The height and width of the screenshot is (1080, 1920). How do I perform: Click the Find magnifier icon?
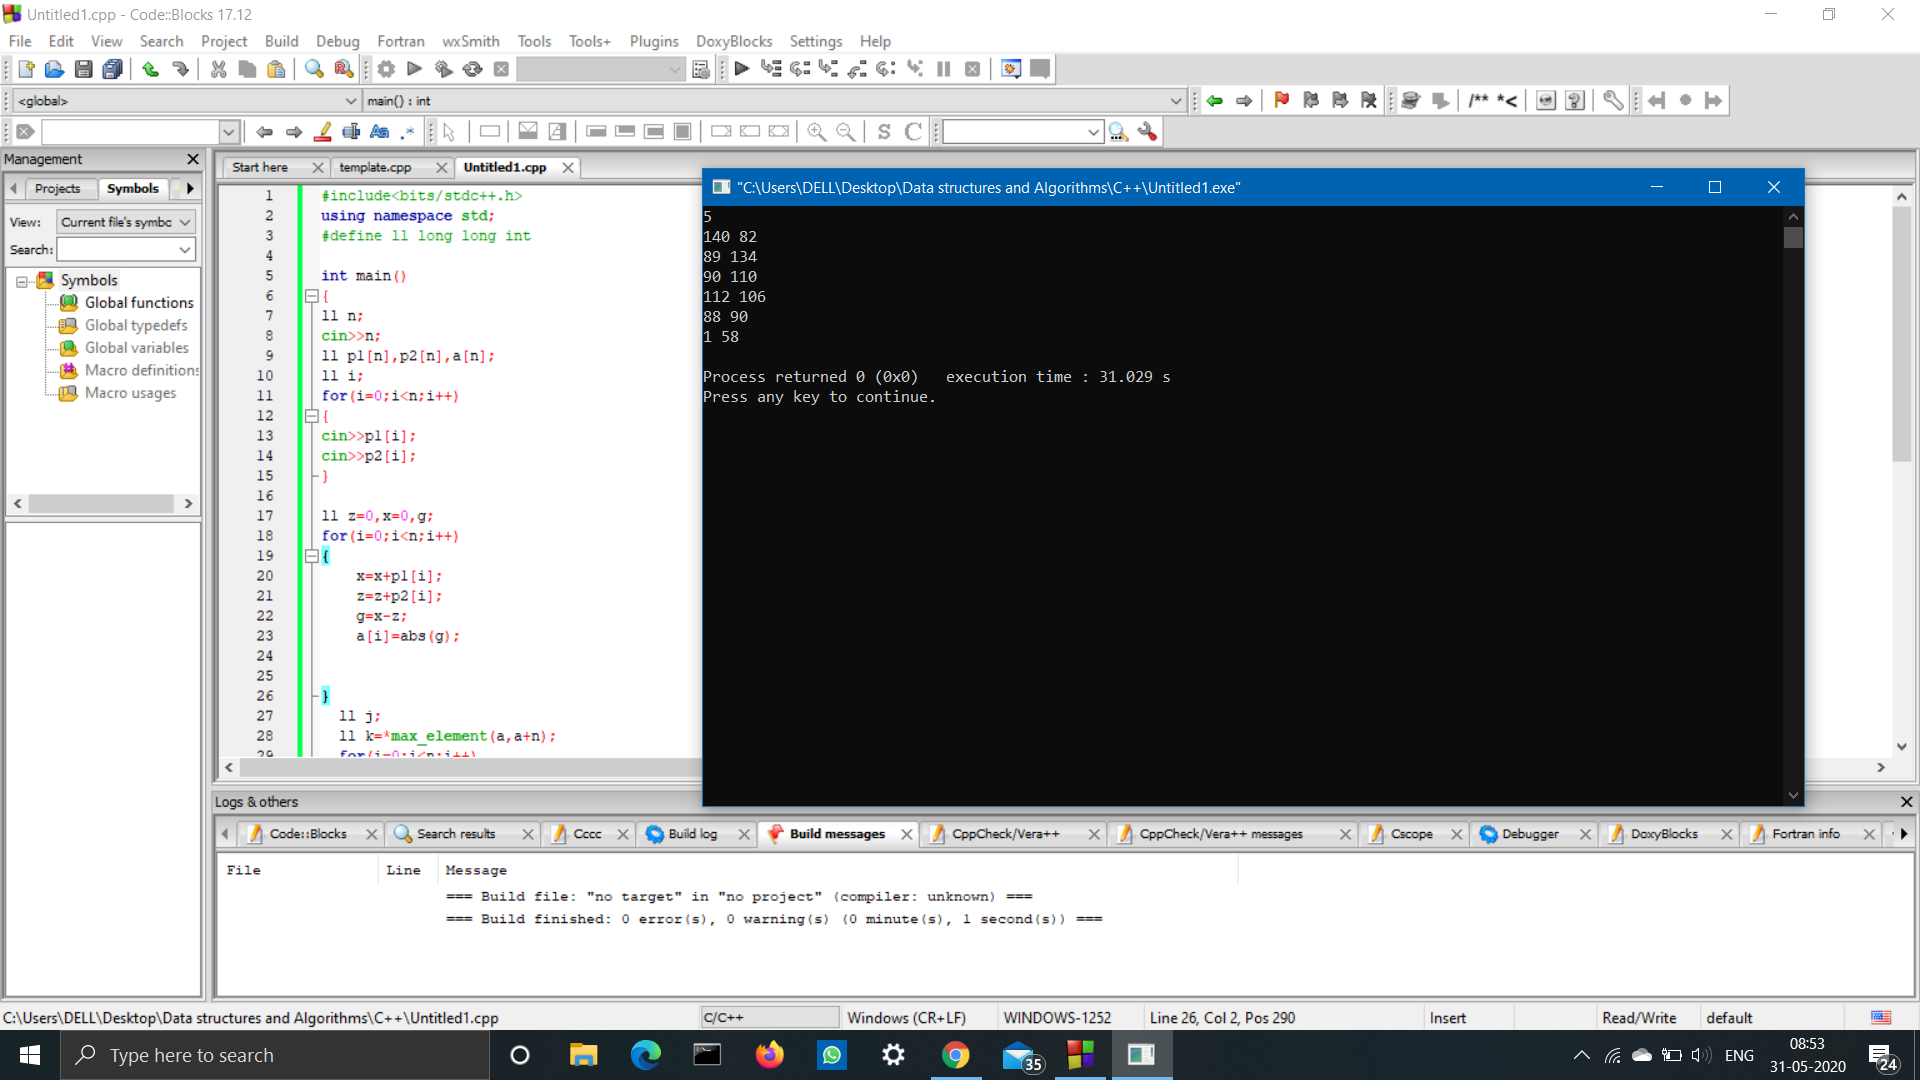point(314,69)
